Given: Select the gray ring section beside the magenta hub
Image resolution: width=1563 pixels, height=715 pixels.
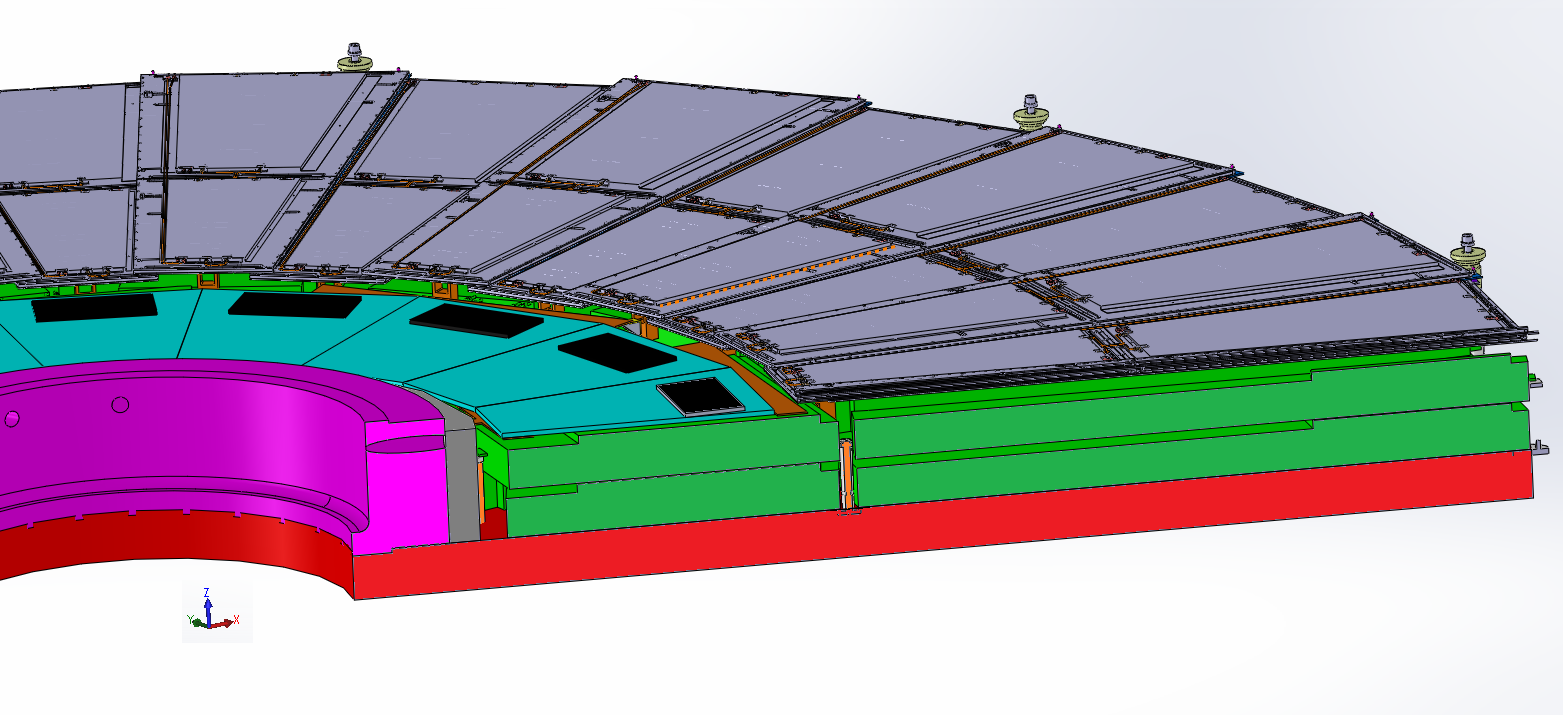Looking at the screenshot, I should point(462,480).
